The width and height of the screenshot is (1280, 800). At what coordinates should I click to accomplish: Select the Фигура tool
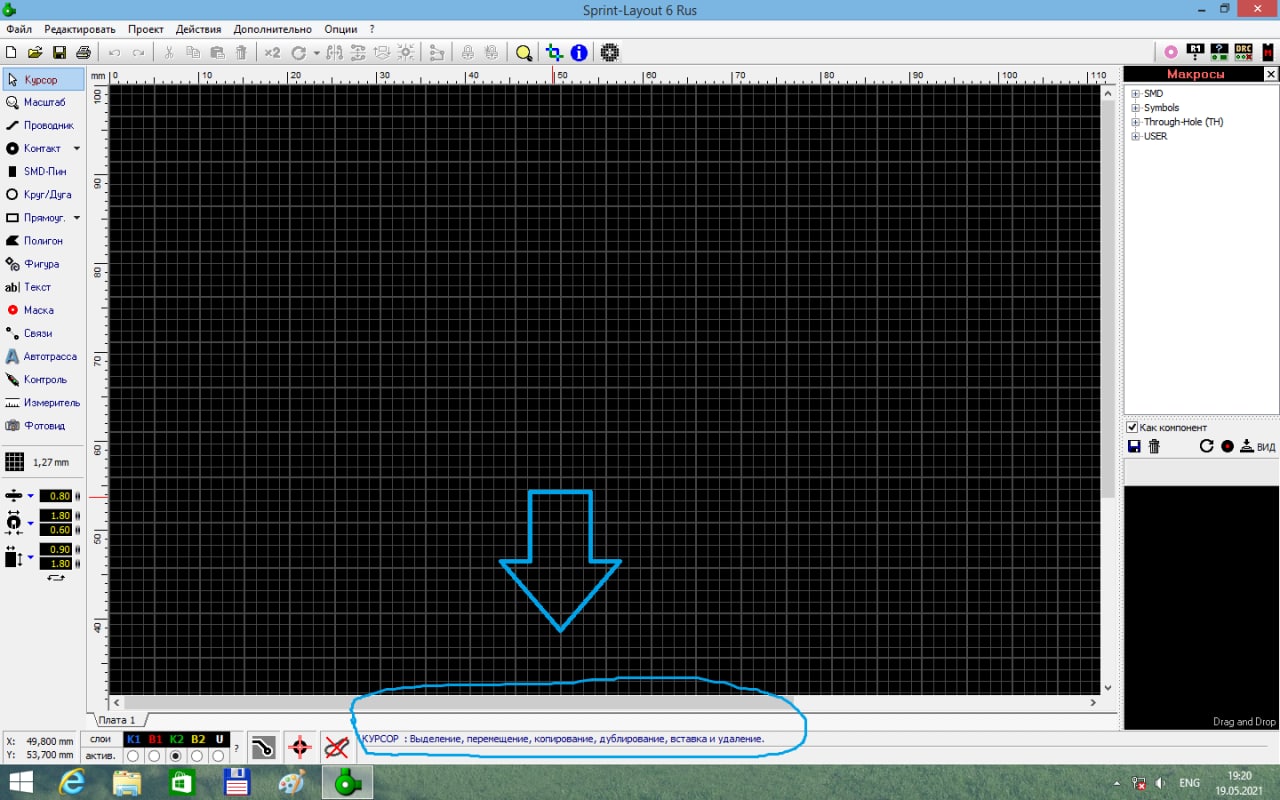42,264
